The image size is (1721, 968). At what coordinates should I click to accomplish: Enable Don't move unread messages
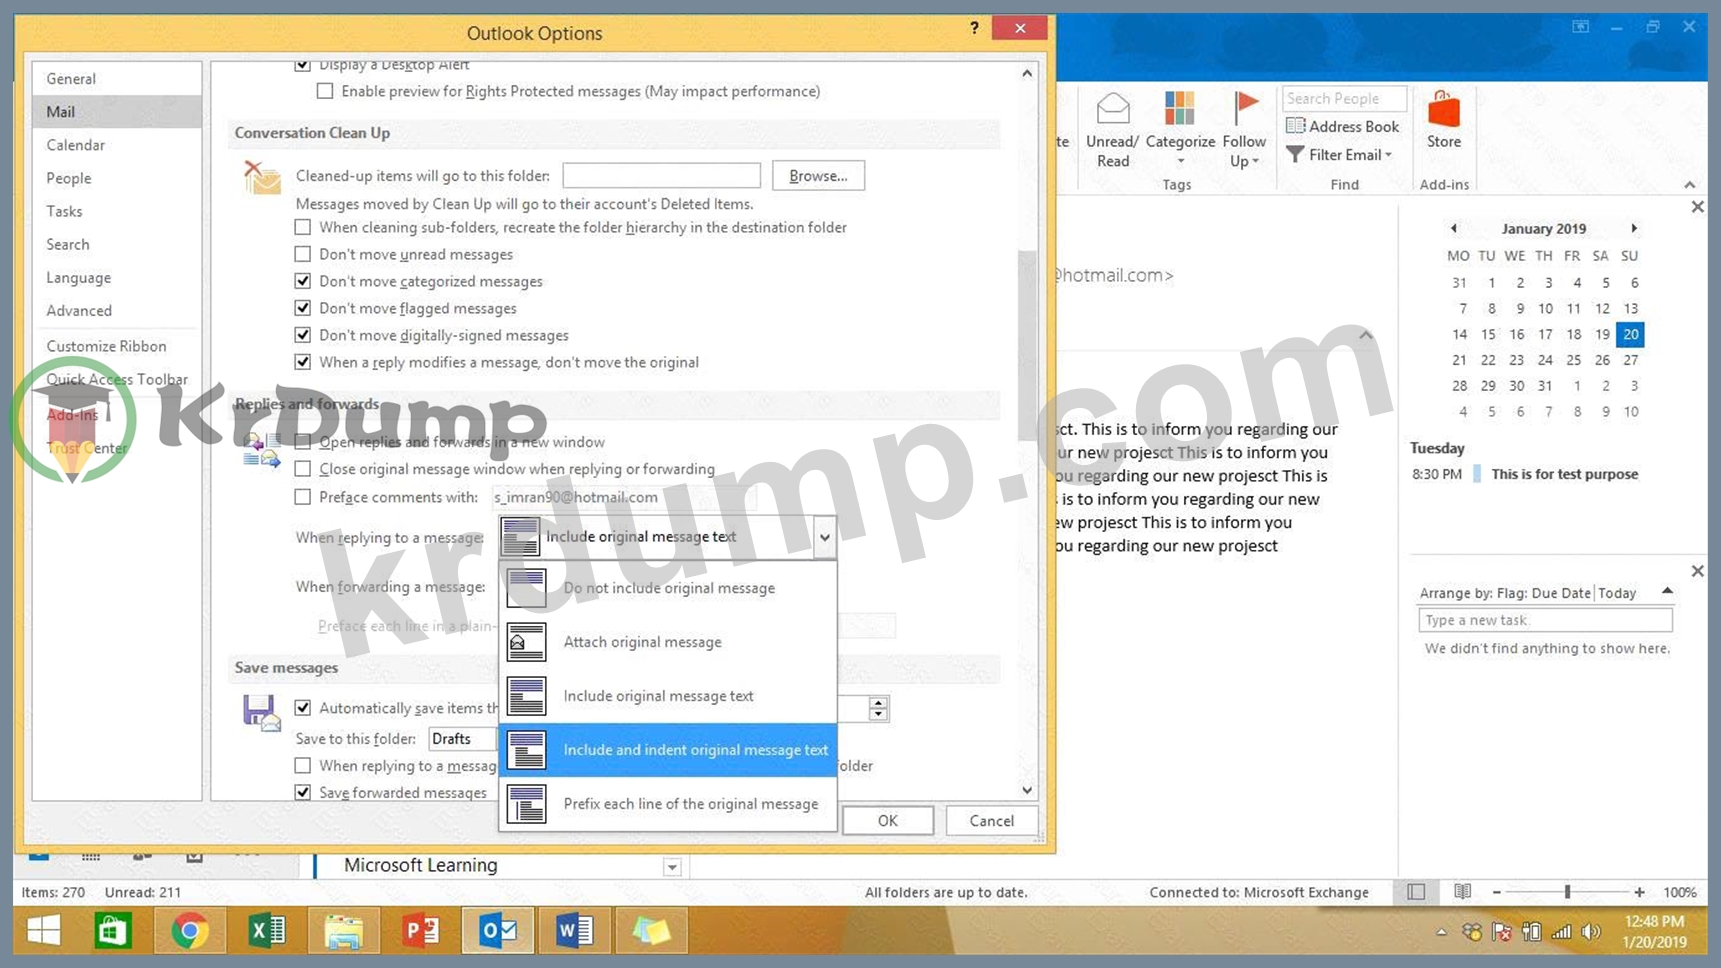point(303,254)
